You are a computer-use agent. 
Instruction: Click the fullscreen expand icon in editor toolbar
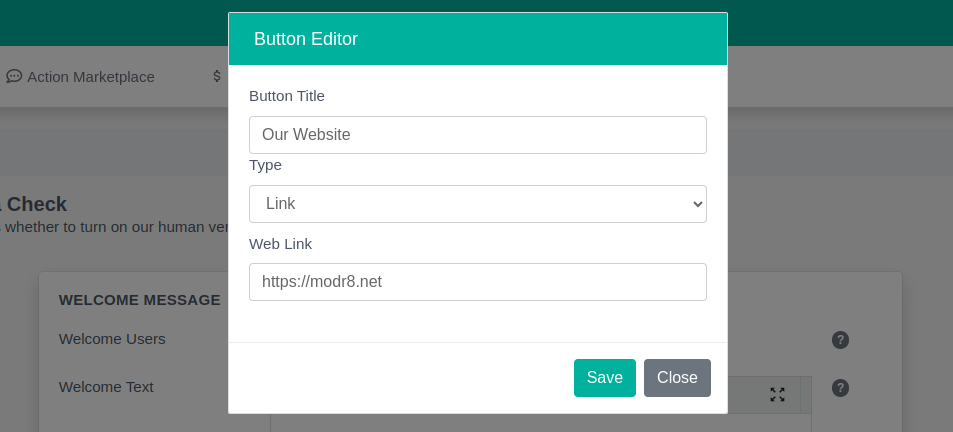[777, 395]
